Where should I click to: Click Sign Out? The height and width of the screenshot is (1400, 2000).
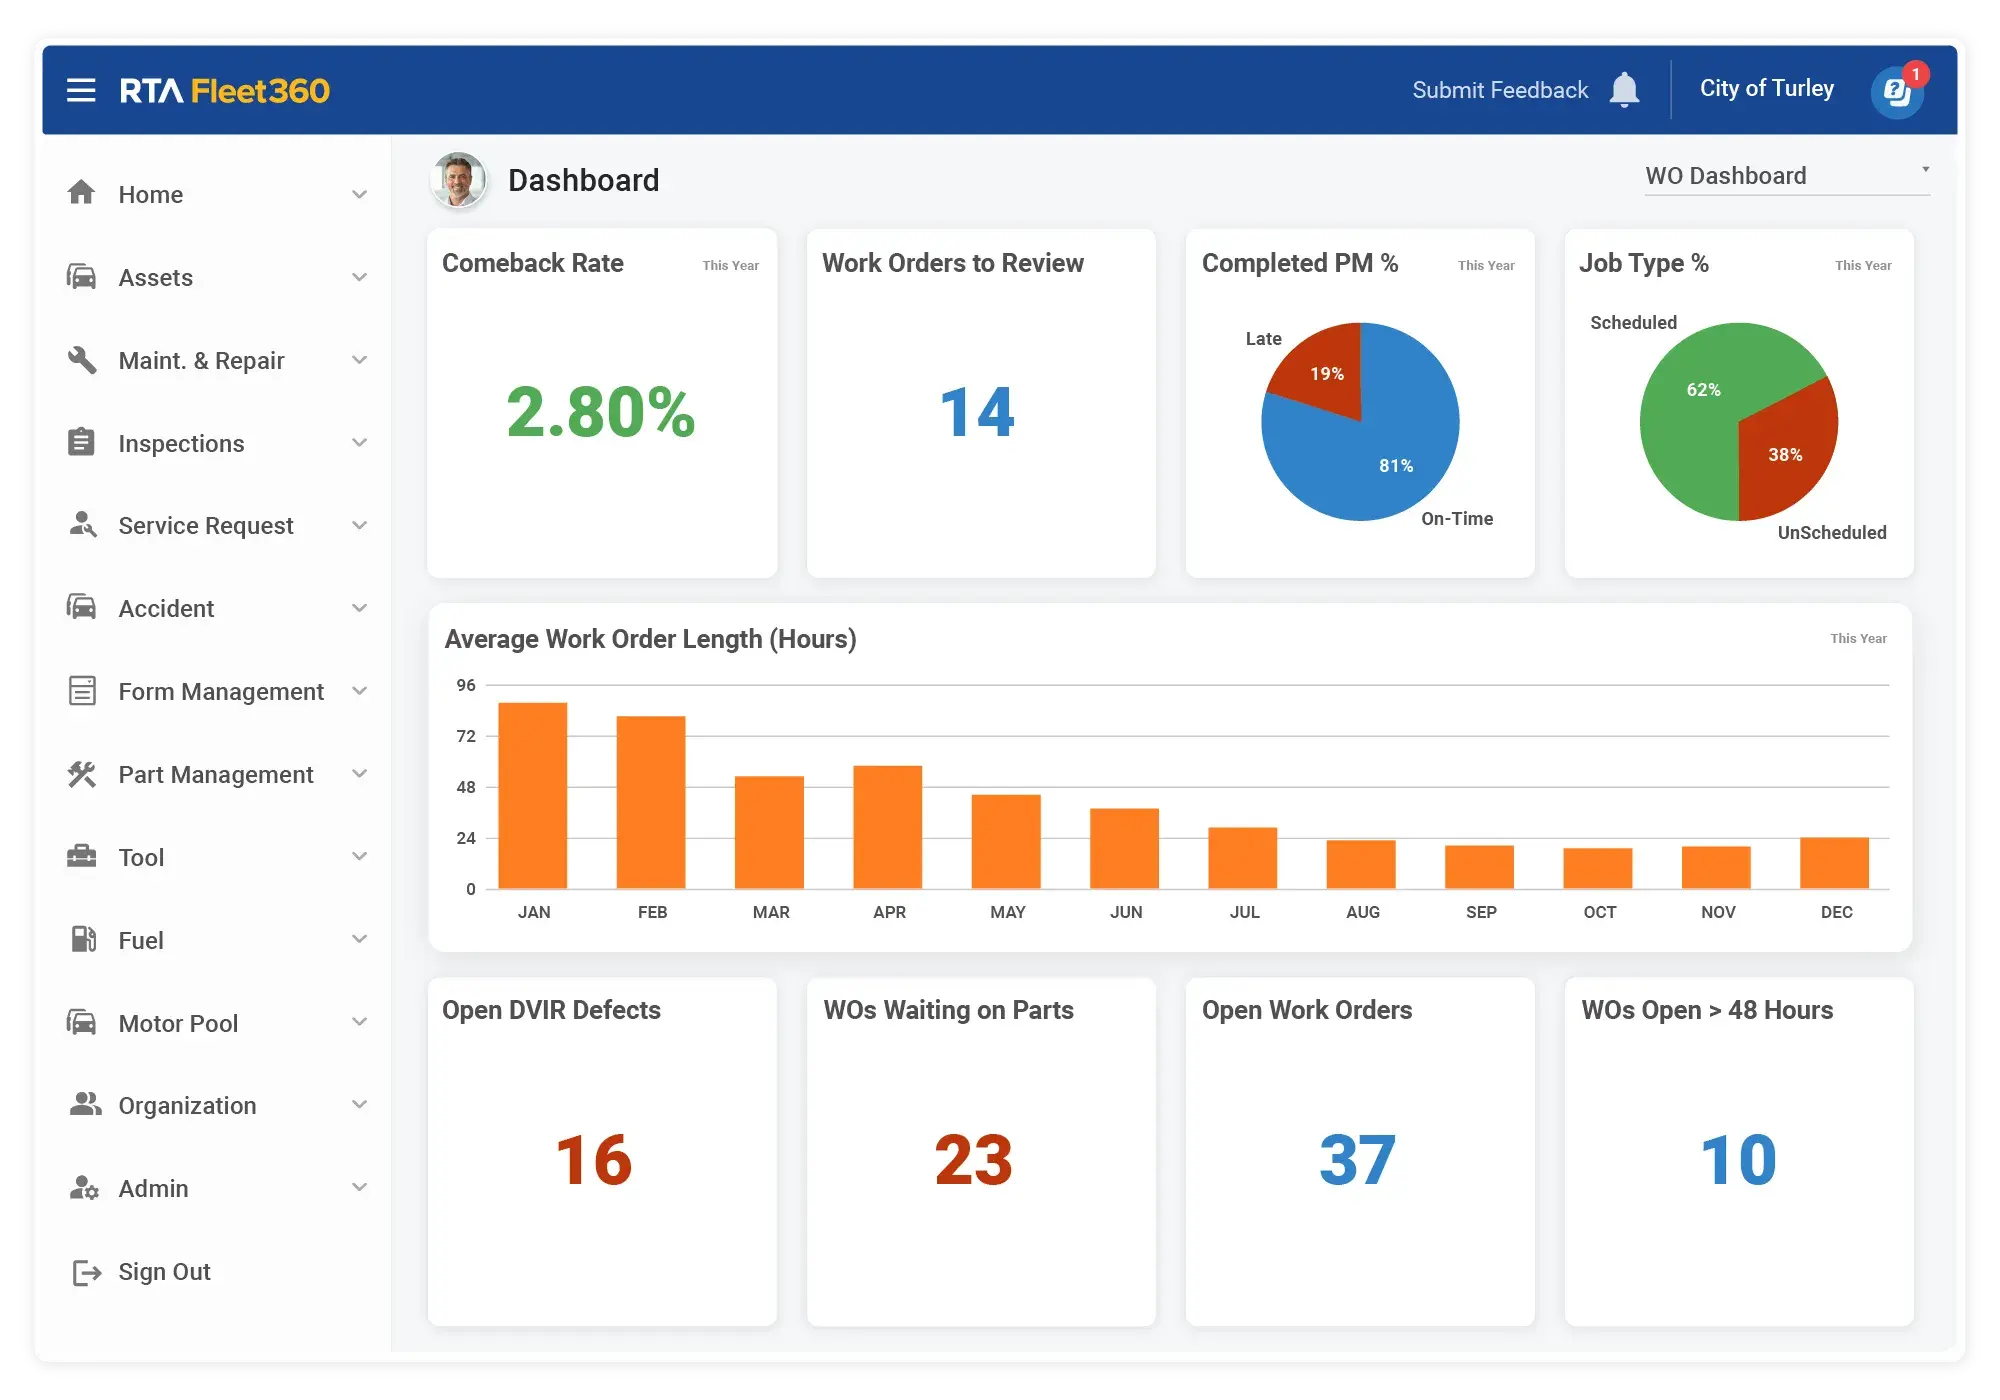pyautogui.click(x=164, y=1271)
